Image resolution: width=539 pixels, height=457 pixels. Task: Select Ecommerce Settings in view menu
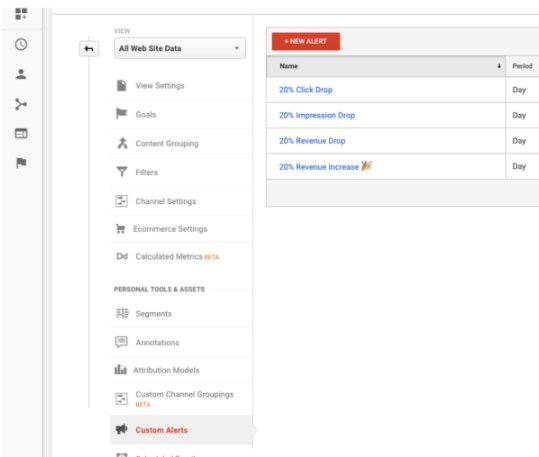[170, 229]
